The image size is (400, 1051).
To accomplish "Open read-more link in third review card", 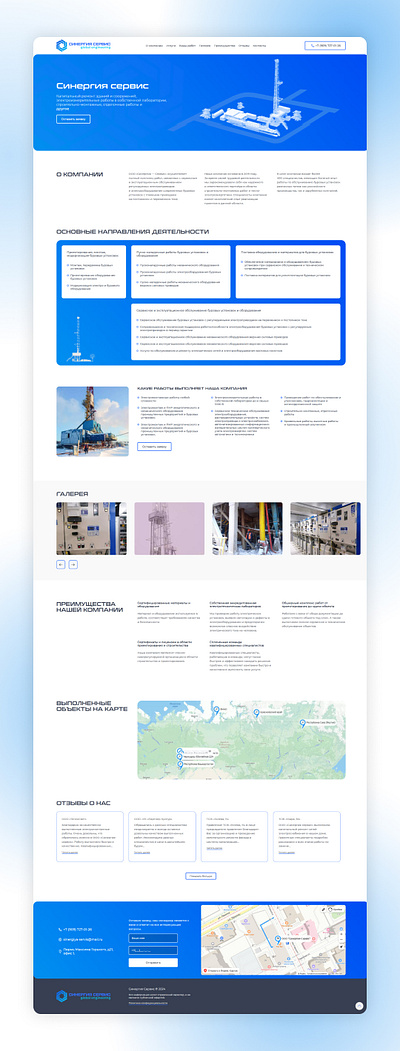I will click(214, 848).
